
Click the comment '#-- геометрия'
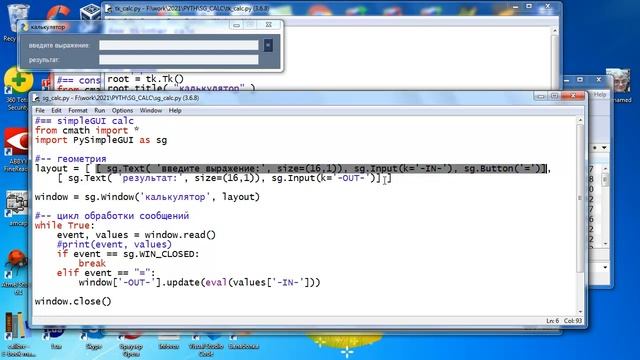tap(70, 159)
